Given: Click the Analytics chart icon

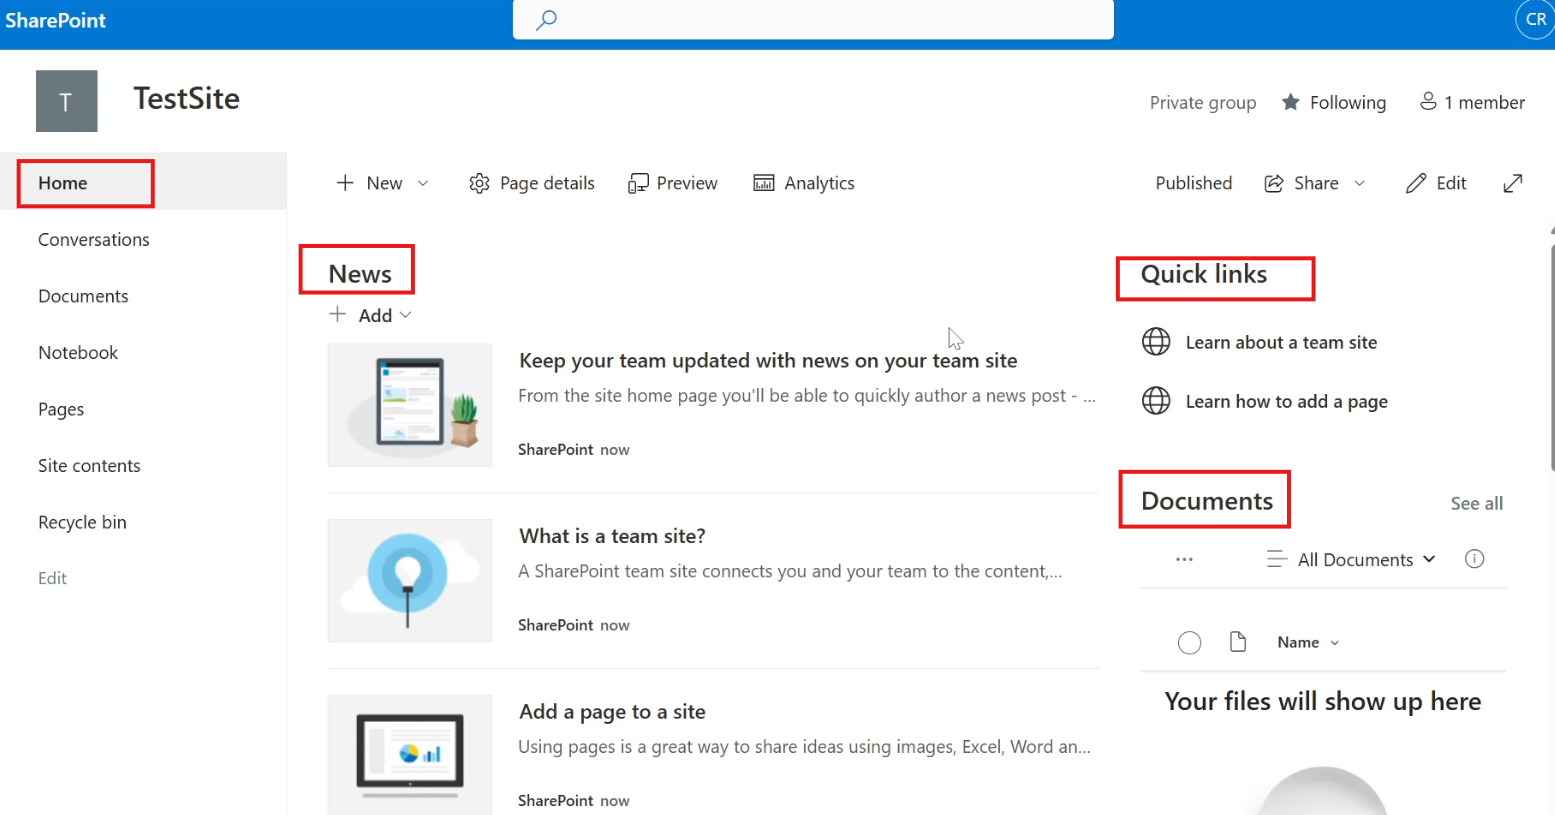Looking at the screenshot, I should pos(764,183).
